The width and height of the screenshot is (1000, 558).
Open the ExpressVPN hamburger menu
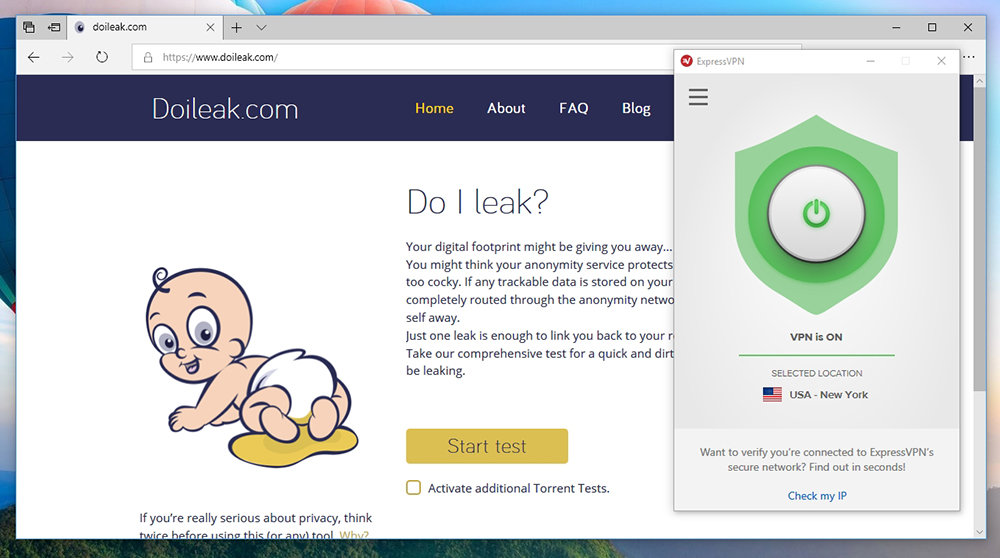pyautogui.click(x=698, y=97)
